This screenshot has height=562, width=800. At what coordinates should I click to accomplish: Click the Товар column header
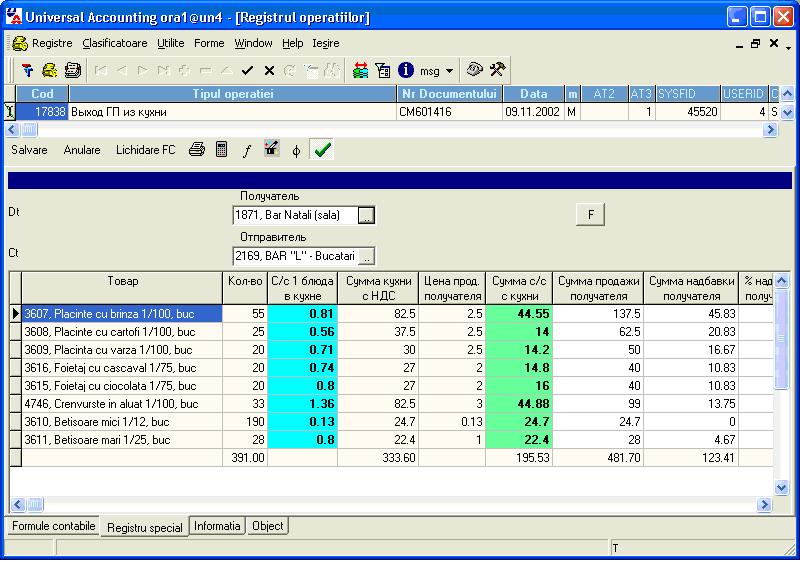point(122,288)
